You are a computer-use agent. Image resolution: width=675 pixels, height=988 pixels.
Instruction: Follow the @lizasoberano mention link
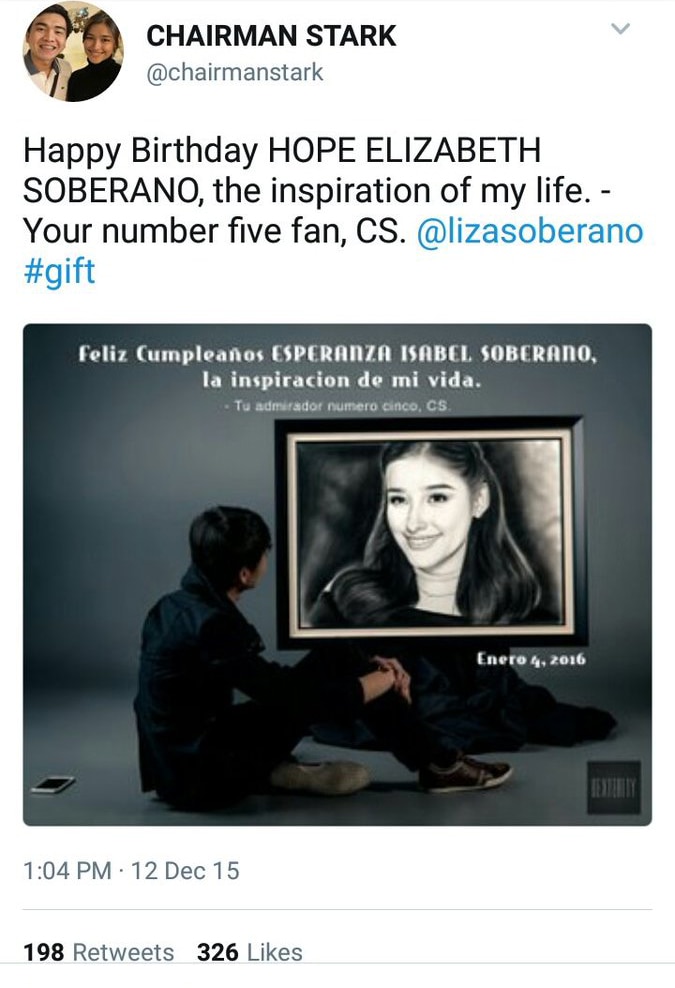pos(530,231)
